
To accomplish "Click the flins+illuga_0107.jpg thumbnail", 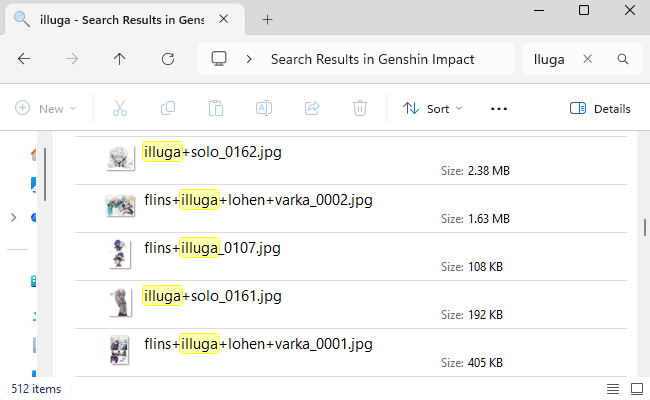I will pyautogui.click(x=121, y=254).
